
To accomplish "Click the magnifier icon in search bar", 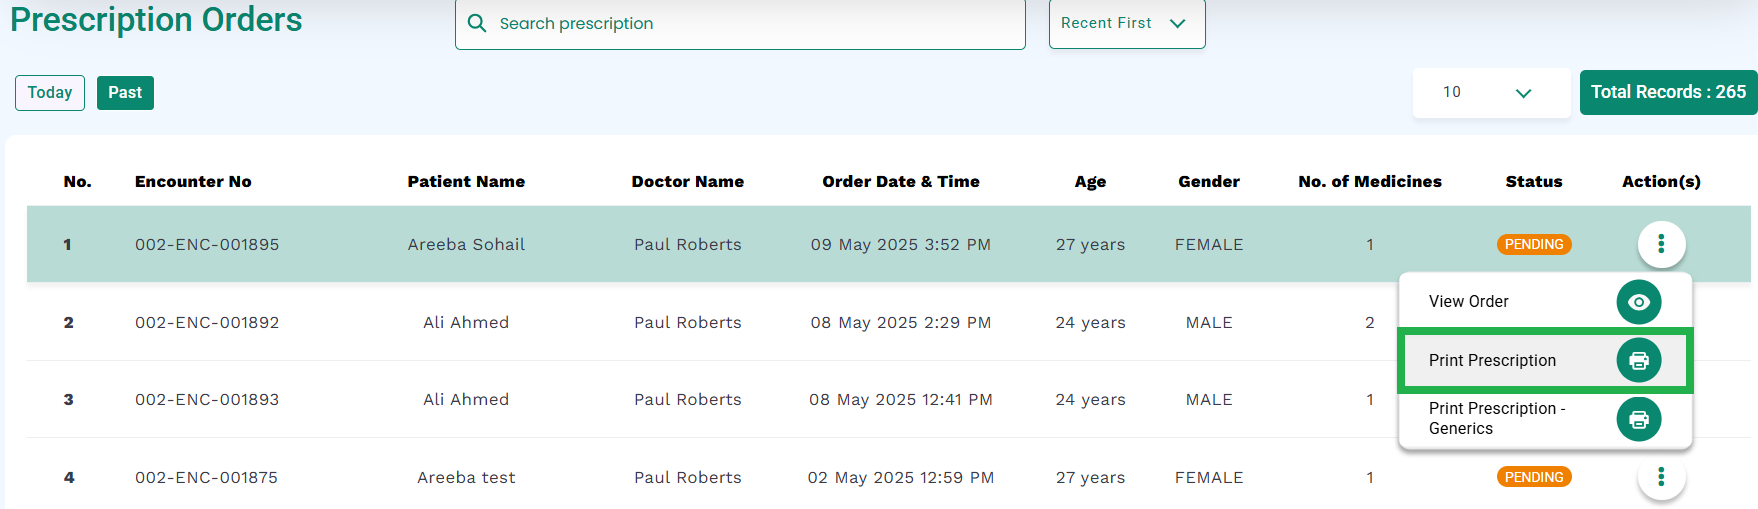I will coord(477,23).
